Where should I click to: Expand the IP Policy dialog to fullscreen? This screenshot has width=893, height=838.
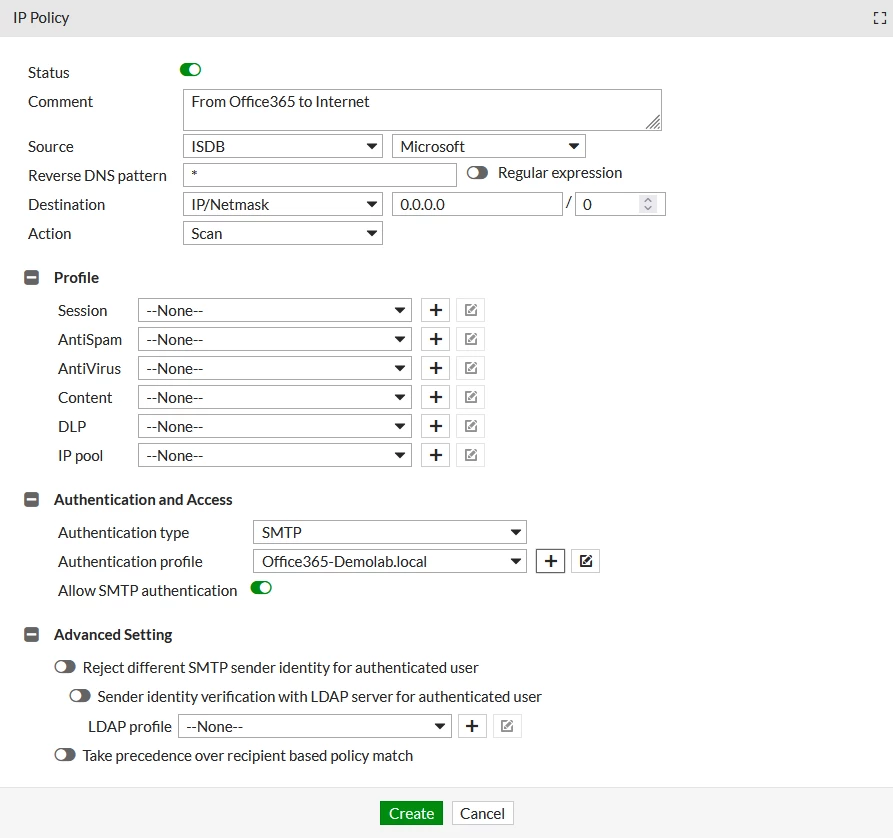tap(879, 18)
